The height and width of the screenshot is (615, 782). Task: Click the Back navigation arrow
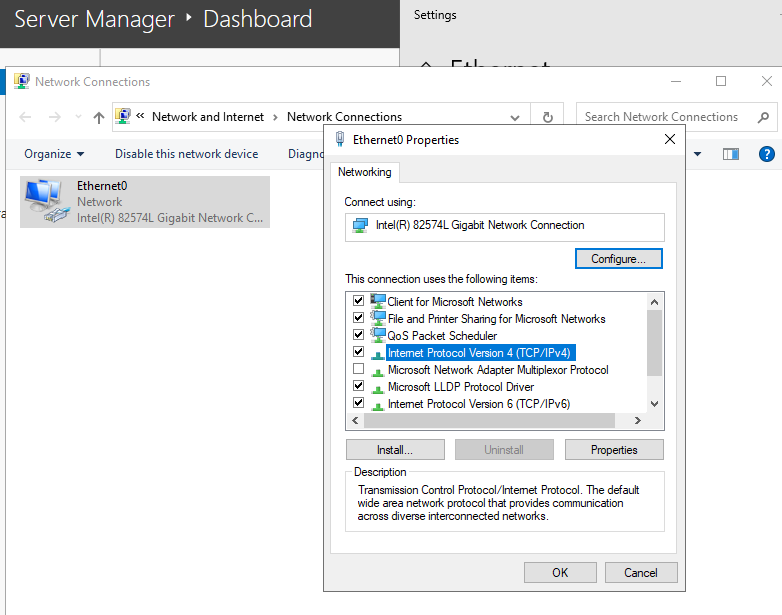click(x=26, y=117)
